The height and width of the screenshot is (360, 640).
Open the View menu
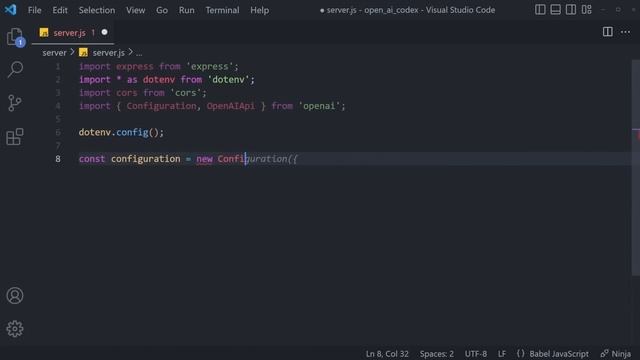click(x=136, y=10)
